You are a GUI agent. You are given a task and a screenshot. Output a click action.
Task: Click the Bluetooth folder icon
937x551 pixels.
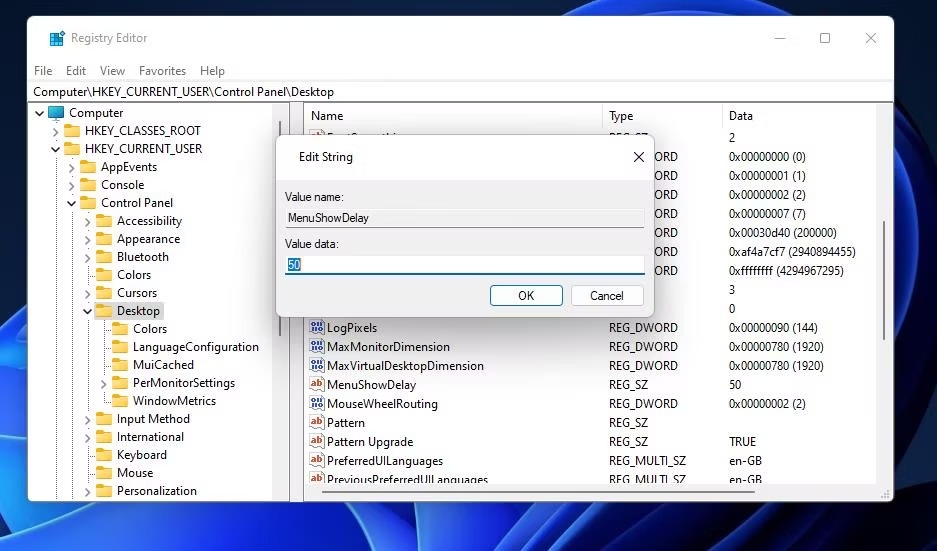pos(104,256)
